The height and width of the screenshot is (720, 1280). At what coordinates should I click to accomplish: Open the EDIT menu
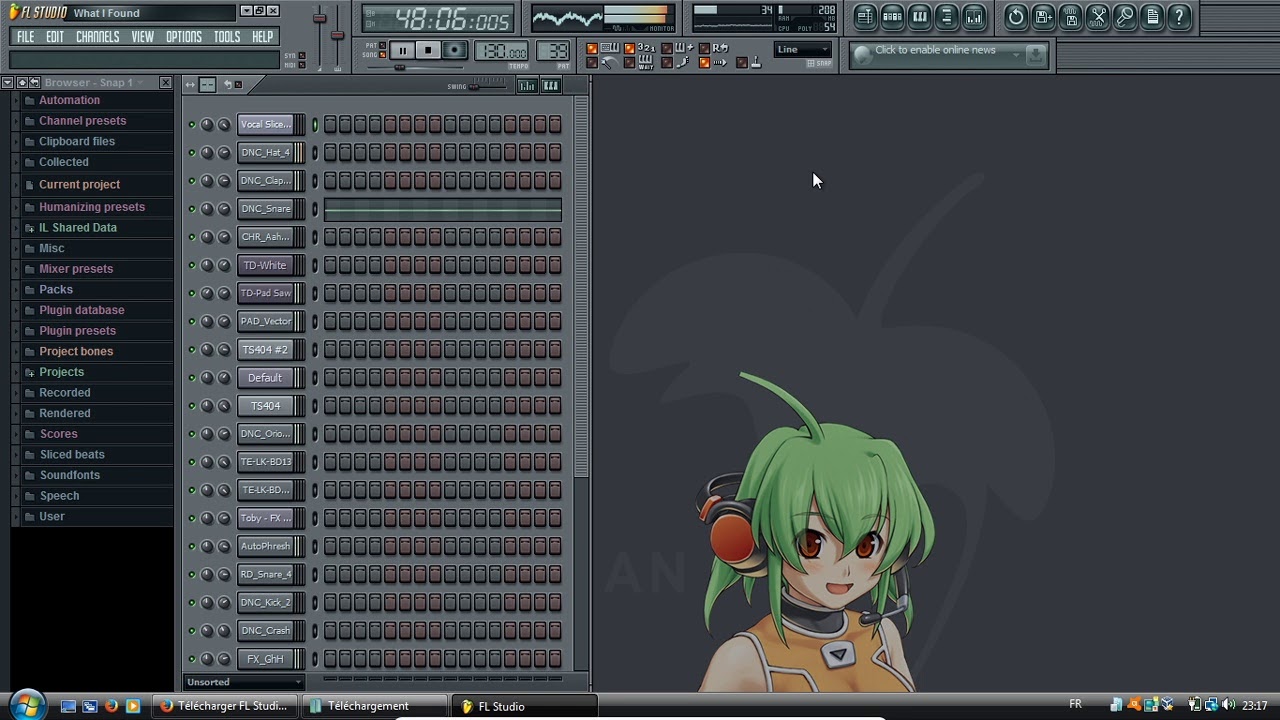coord(55,37)
